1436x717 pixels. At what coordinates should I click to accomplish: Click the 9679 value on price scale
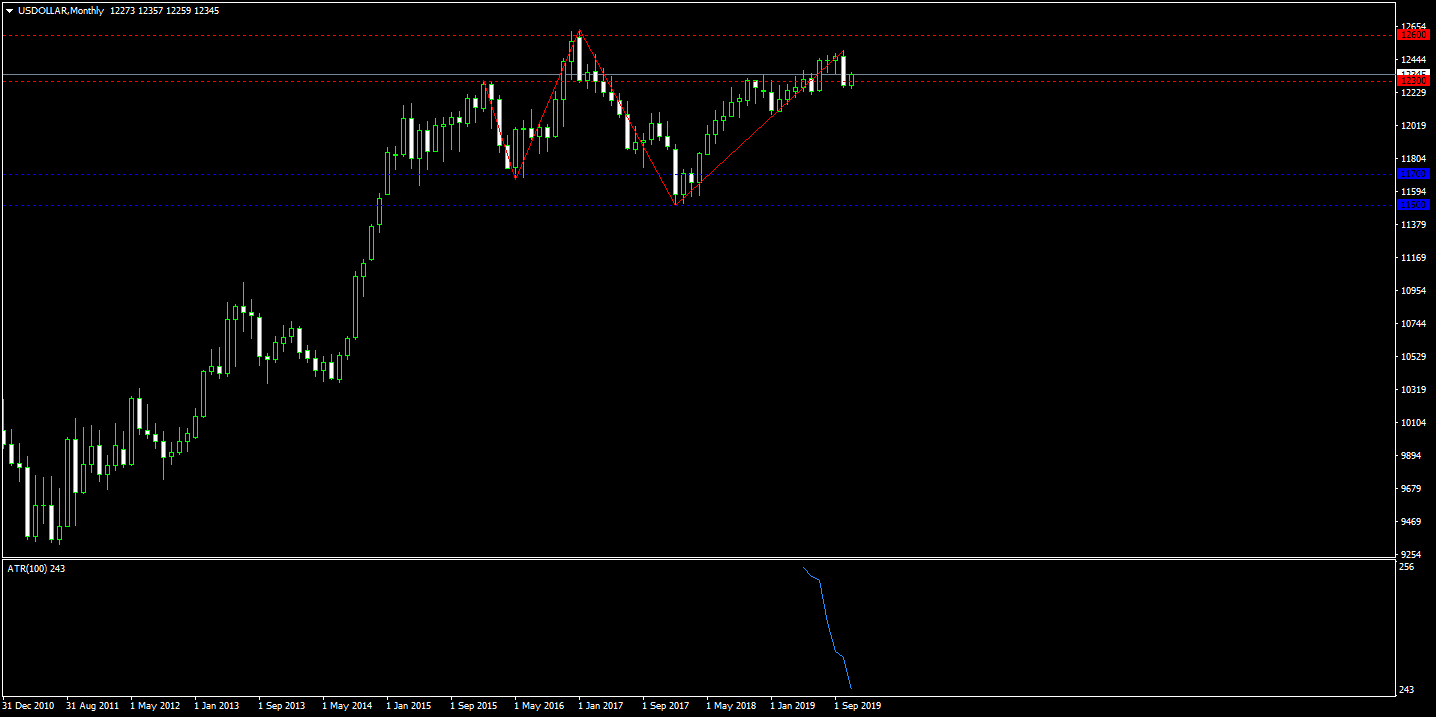pyautogui.click(x=1411, y=489)
